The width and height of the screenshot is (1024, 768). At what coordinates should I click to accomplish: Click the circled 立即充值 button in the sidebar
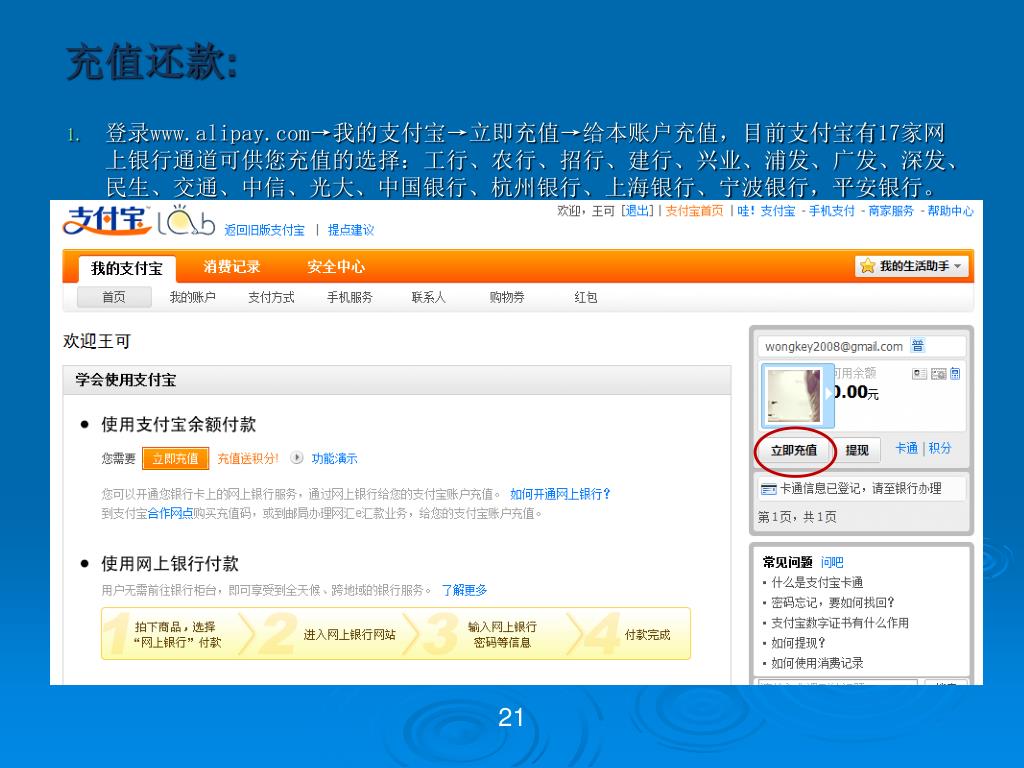pyautogui.click(x=793, y=450)
